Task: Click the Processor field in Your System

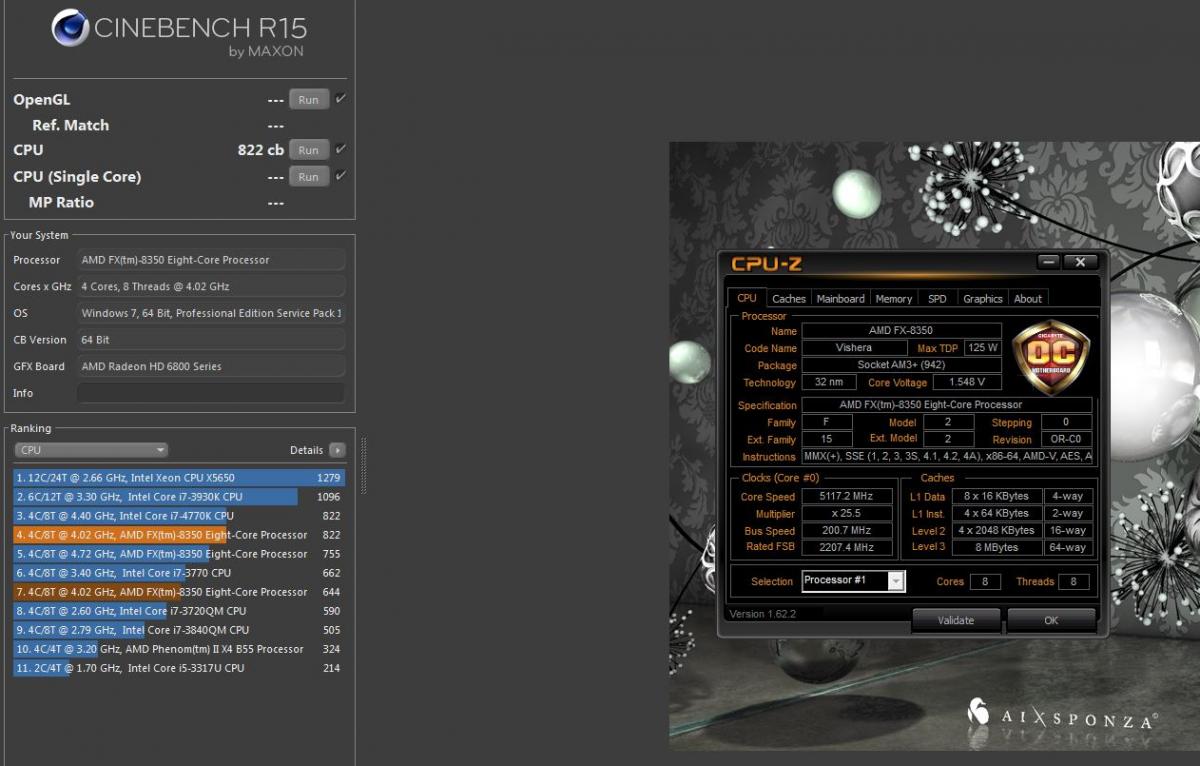Action: (211, 260)
